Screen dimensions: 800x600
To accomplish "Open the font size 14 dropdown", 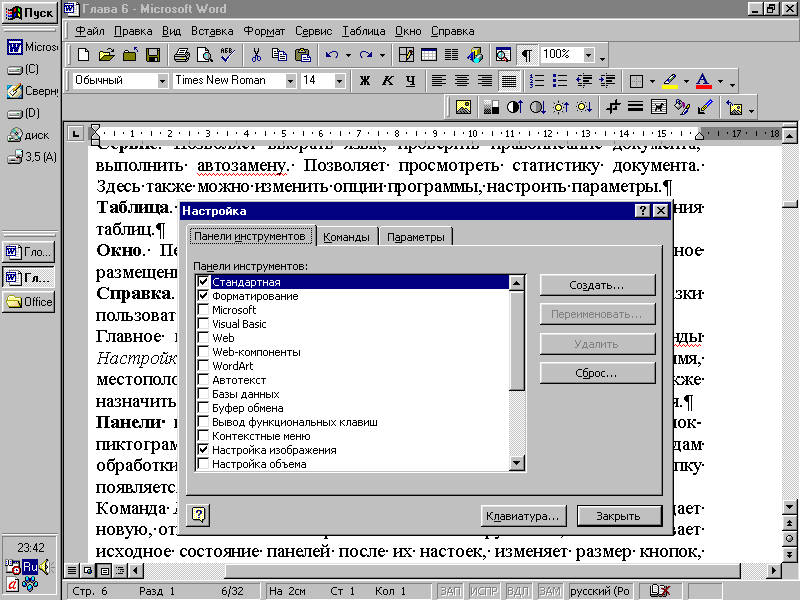I will (x=339, y=81).
